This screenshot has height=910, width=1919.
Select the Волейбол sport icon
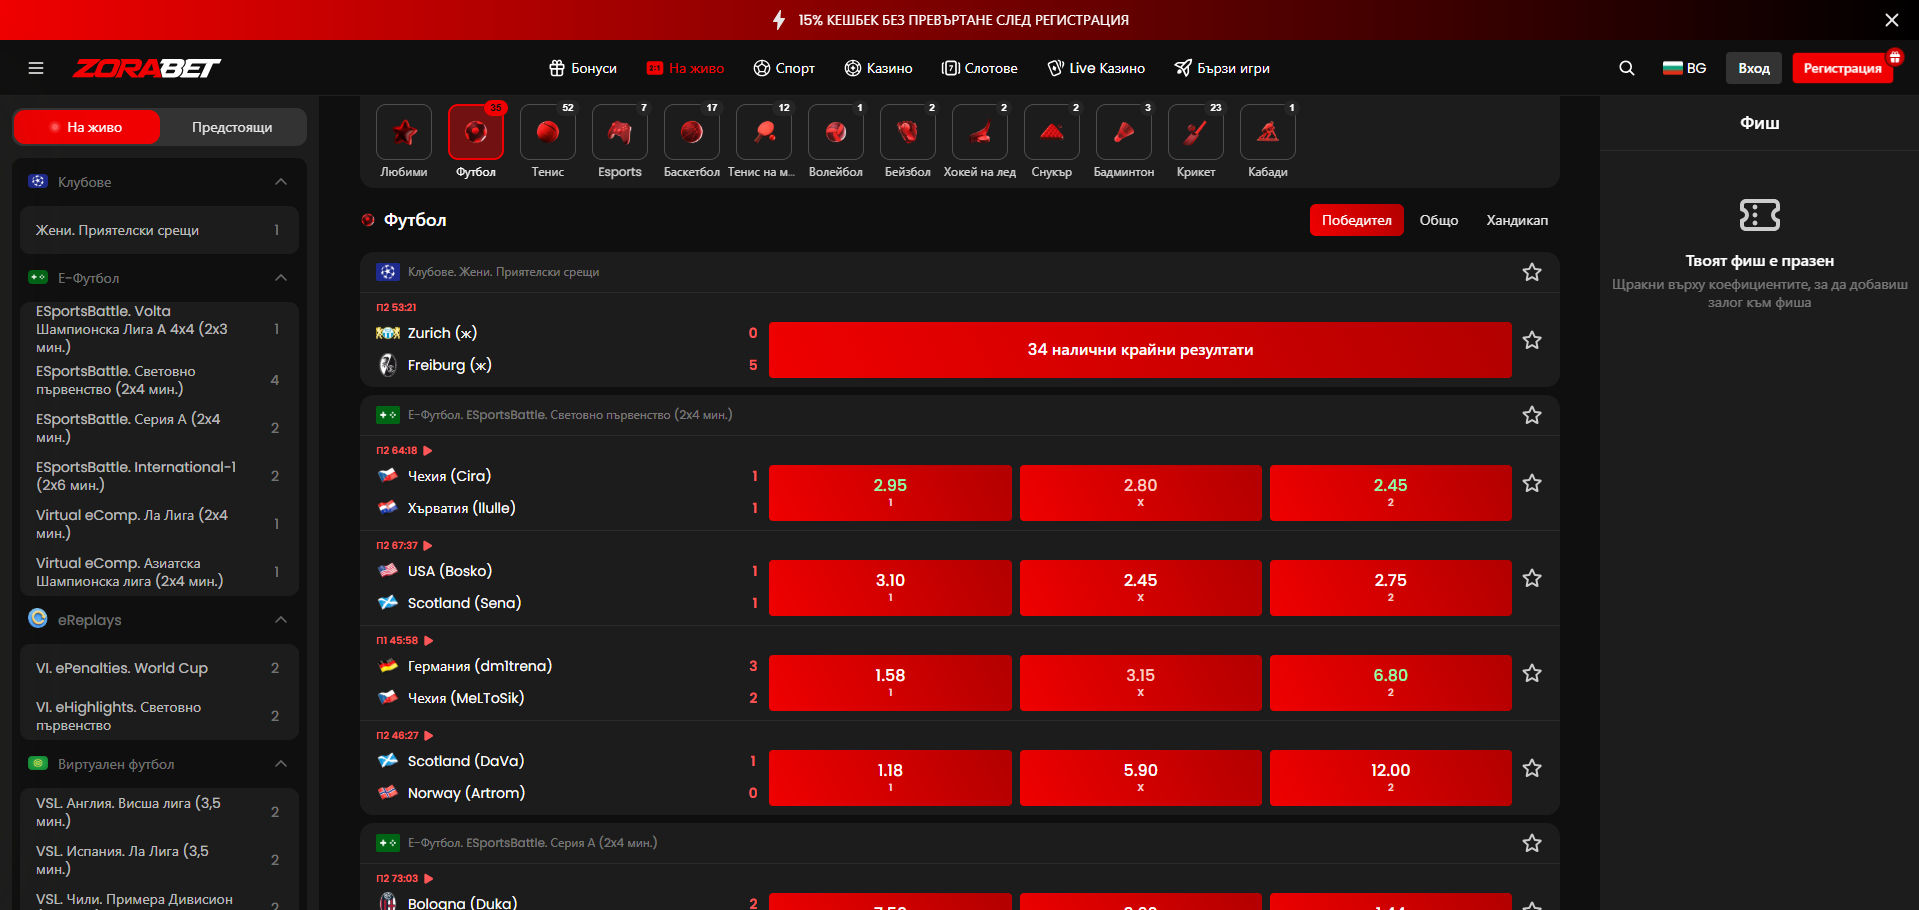pyautogui.click(x=836, y=132)
